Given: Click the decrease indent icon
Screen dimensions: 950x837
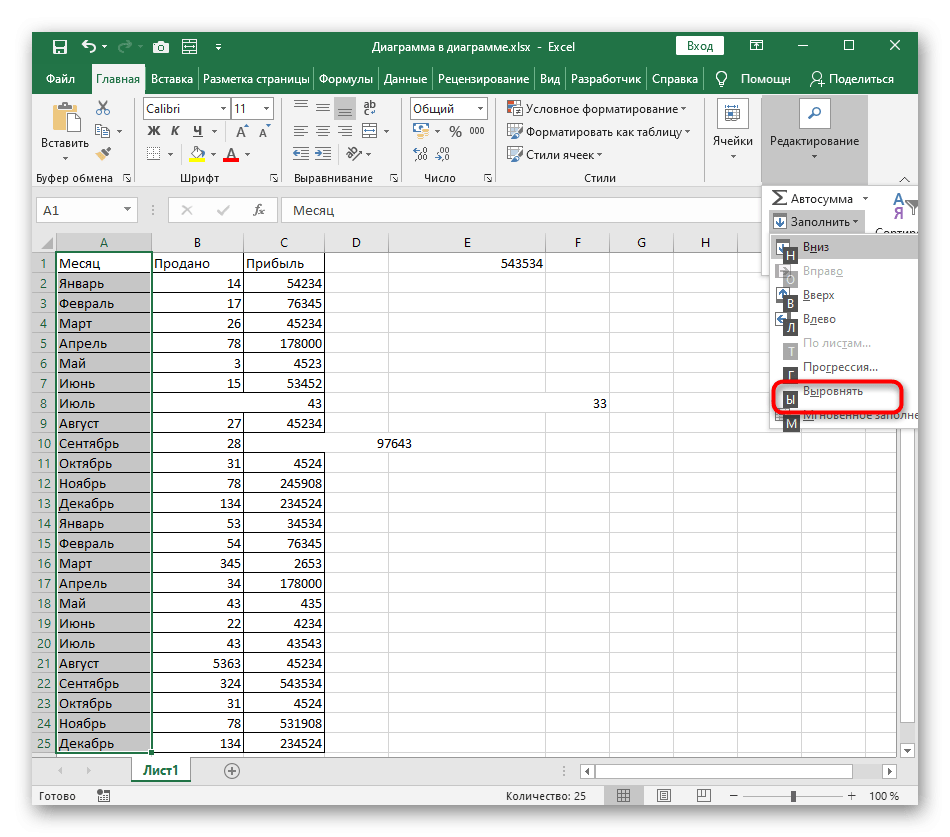Looking at the screenshot, I should [x=301, y=154].
